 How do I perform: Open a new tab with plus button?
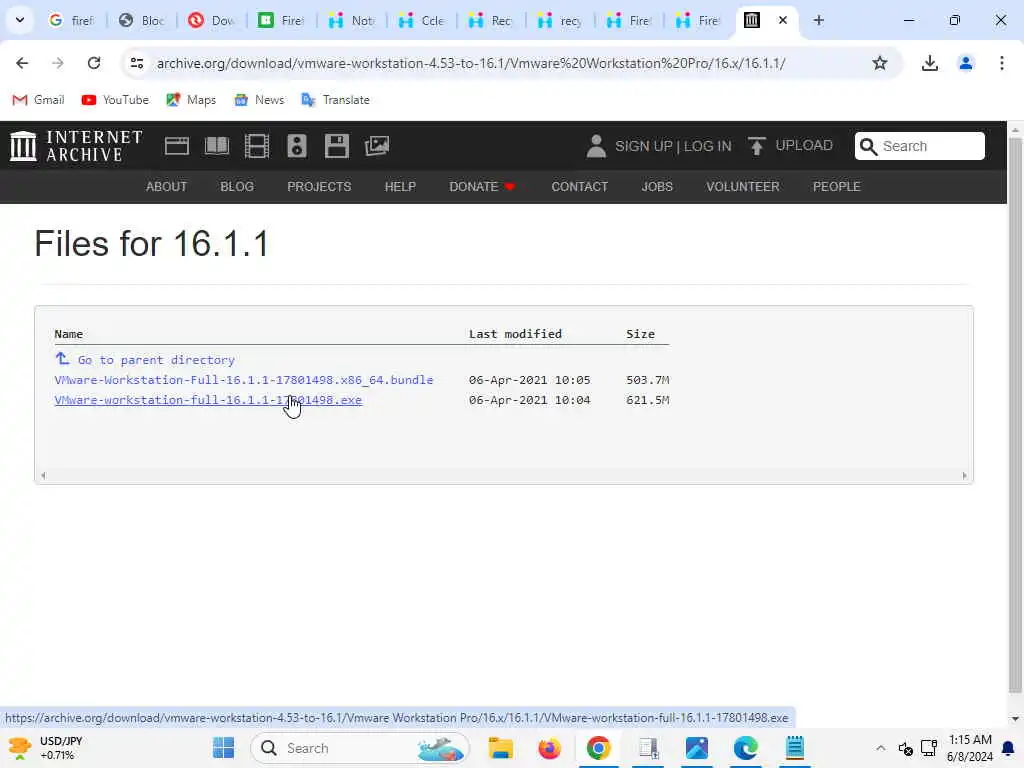coord(818,20)
